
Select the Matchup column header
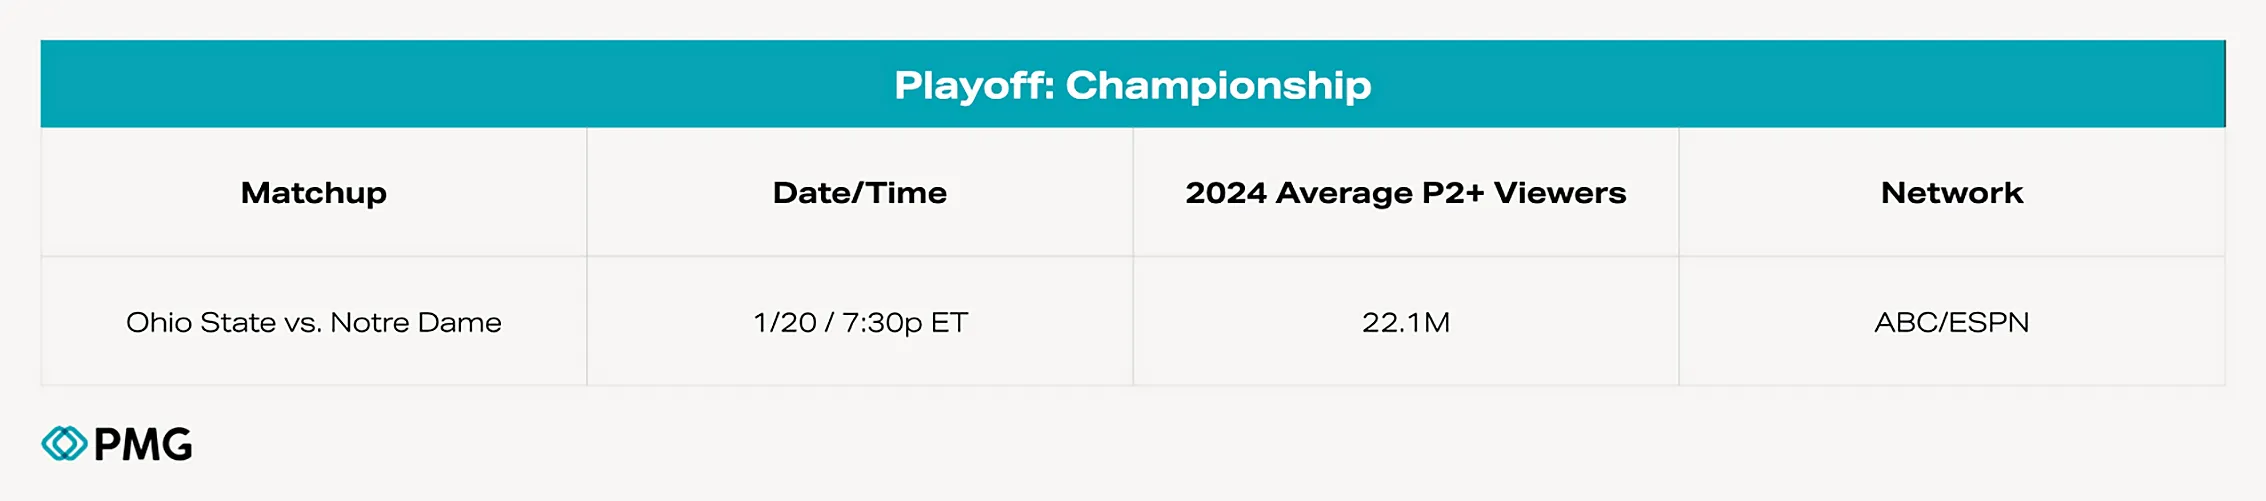coord(314,192)
